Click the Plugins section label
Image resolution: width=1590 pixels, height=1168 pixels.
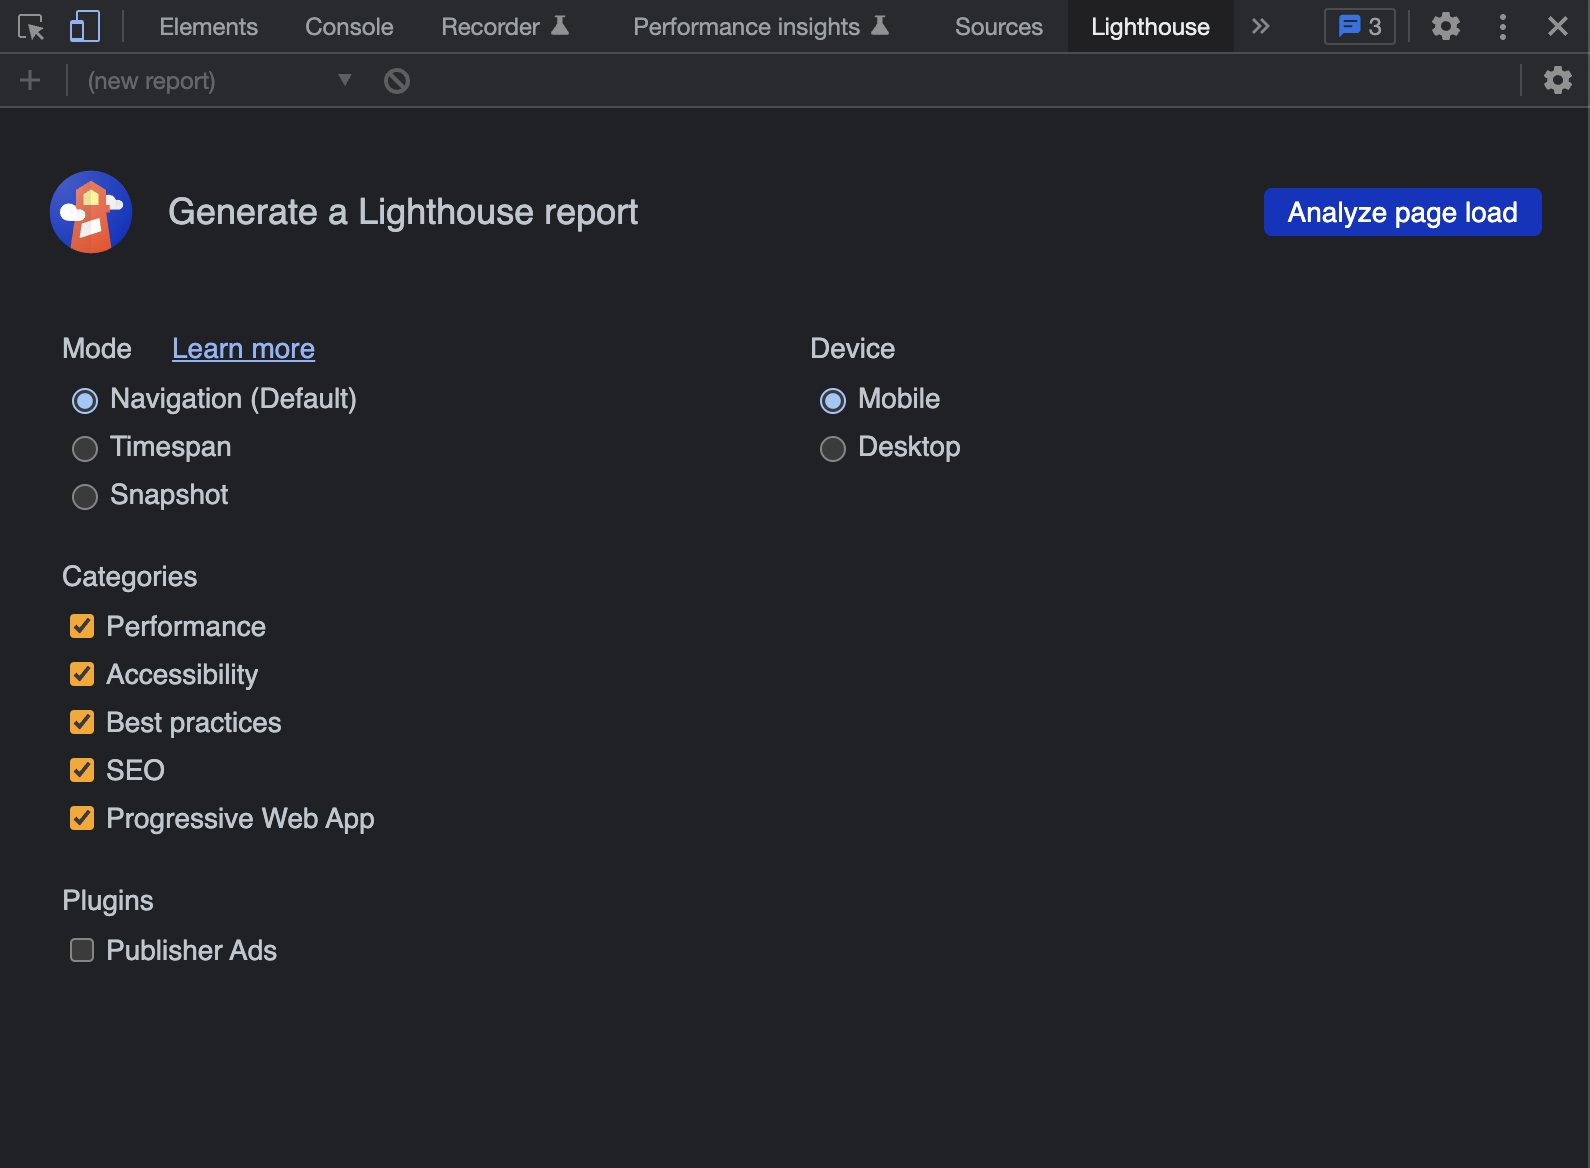(x=108, y=901)
